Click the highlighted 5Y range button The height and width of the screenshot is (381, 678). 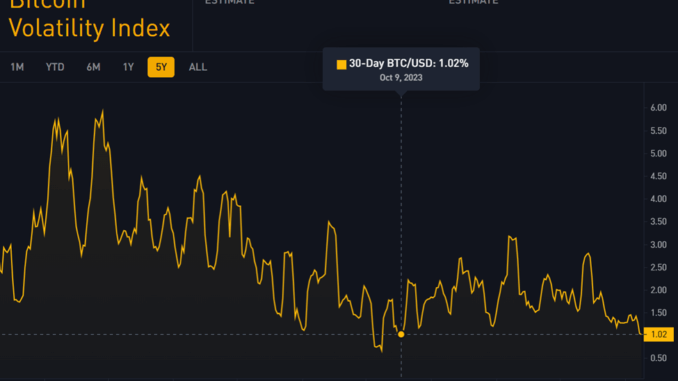161,67
